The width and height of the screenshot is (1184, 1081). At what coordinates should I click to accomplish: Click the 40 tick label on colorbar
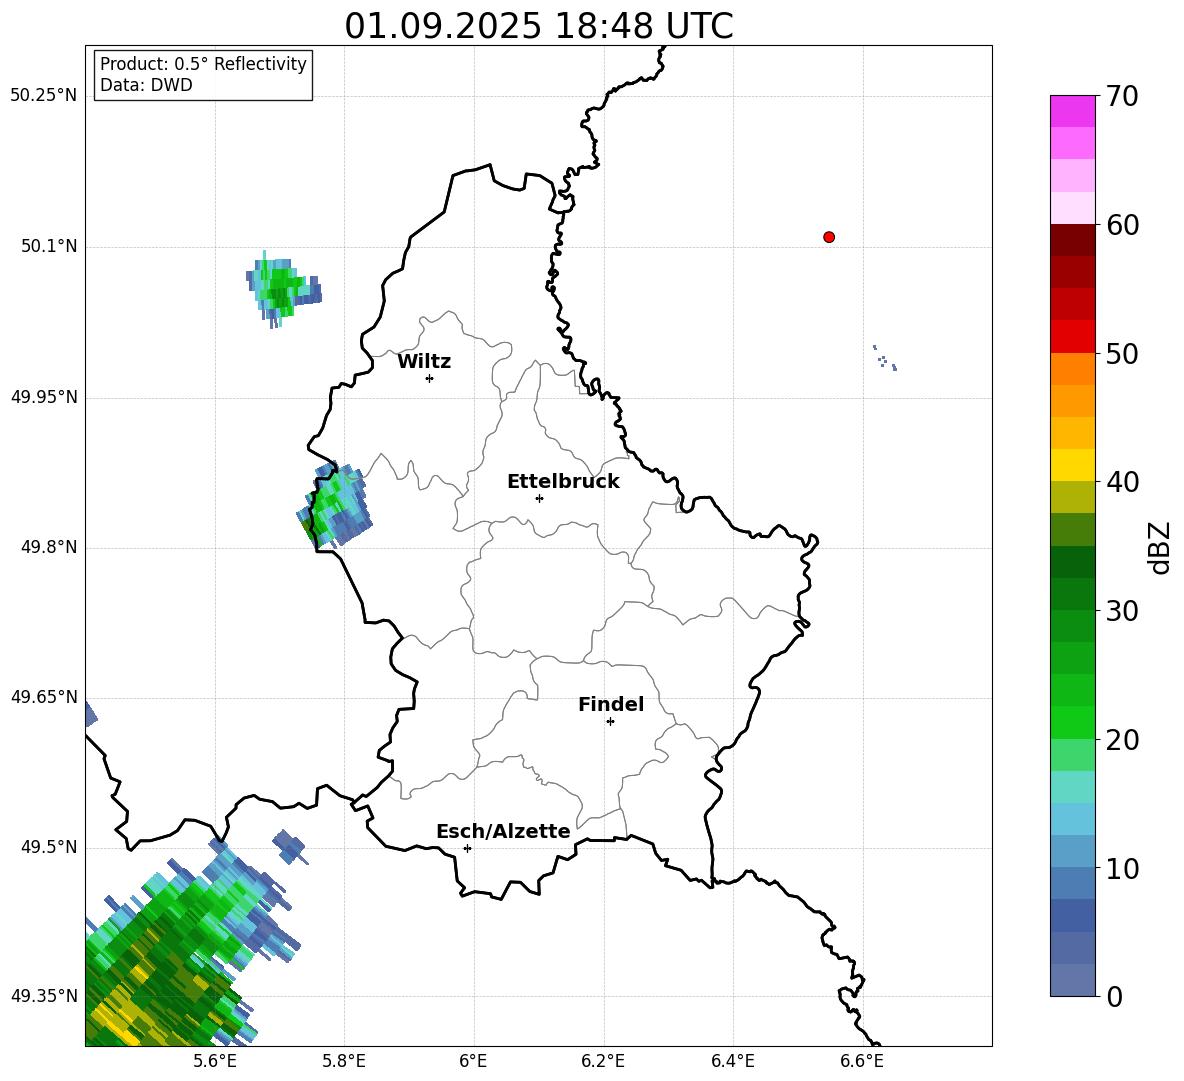1122,482
